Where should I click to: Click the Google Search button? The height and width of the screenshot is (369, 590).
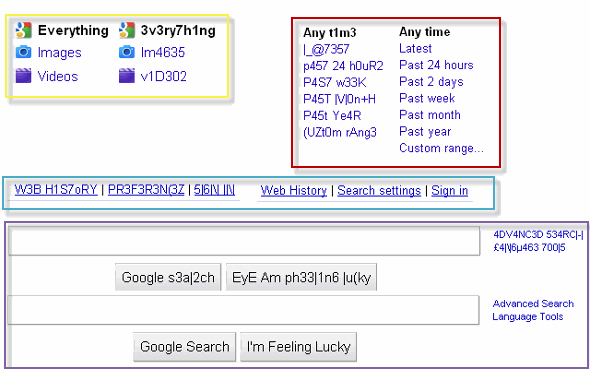coord(185,346)
